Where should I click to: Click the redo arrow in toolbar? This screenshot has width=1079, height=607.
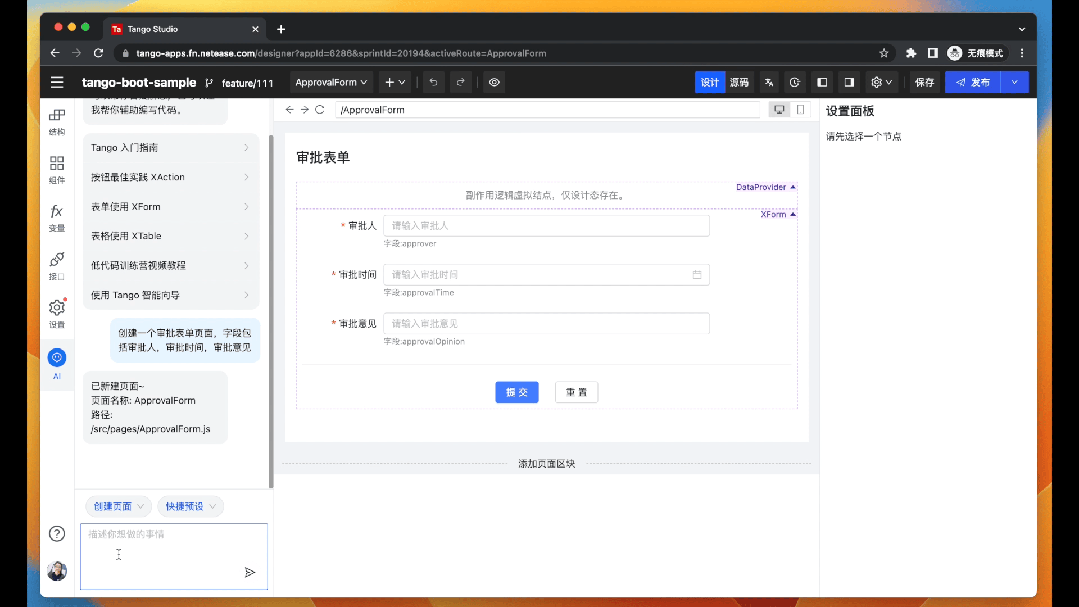pyautogui.click(x=460, y=83)
